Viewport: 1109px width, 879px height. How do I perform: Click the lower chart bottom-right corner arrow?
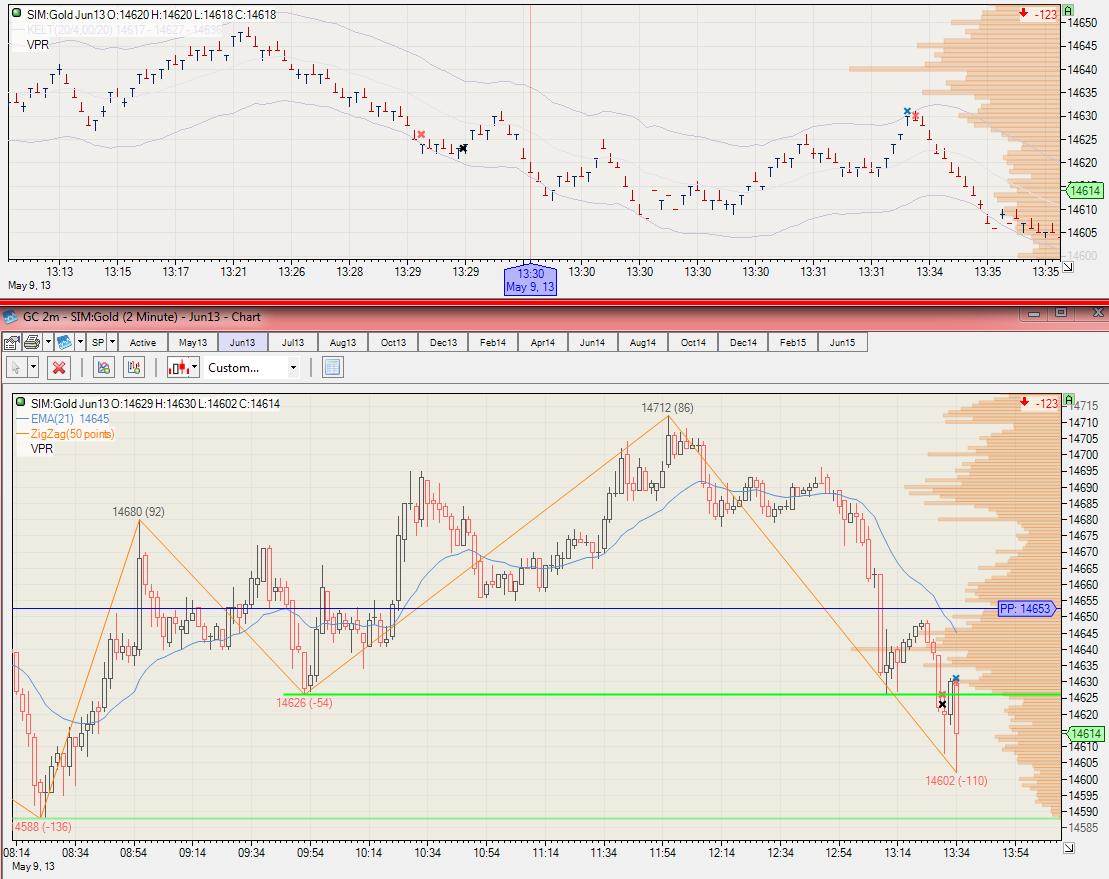point(1068,847)
